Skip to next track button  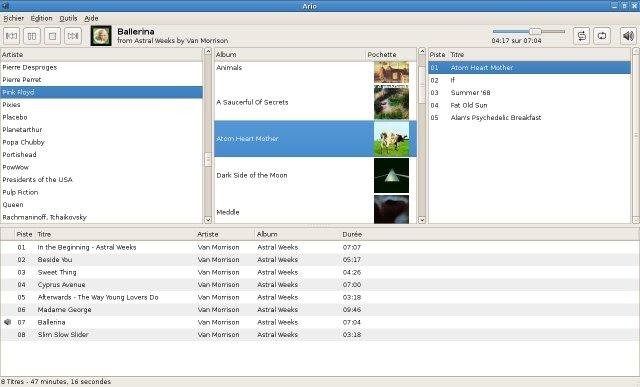click(73, 36)
